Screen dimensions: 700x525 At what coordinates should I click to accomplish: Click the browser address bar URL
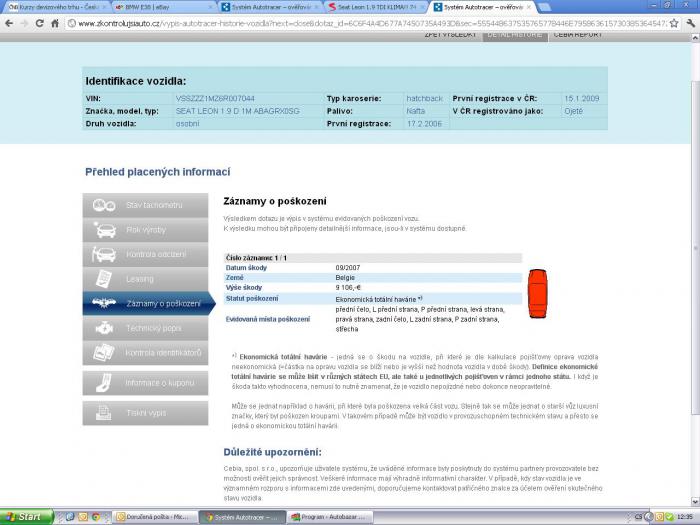coord(350,23)
